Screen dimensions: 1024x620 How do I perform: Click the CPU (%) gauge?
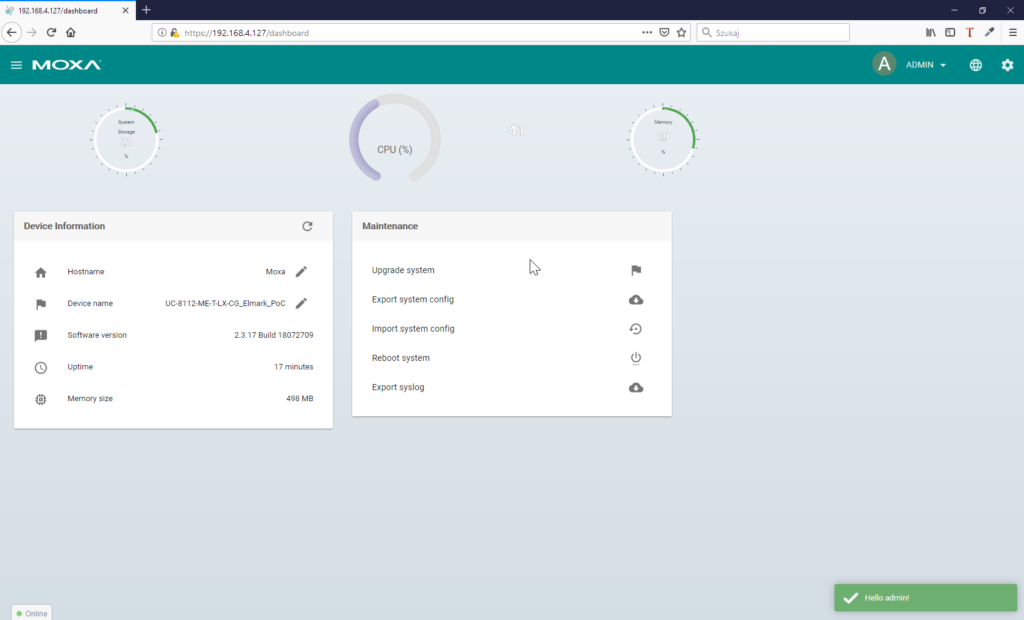point(394,140)
